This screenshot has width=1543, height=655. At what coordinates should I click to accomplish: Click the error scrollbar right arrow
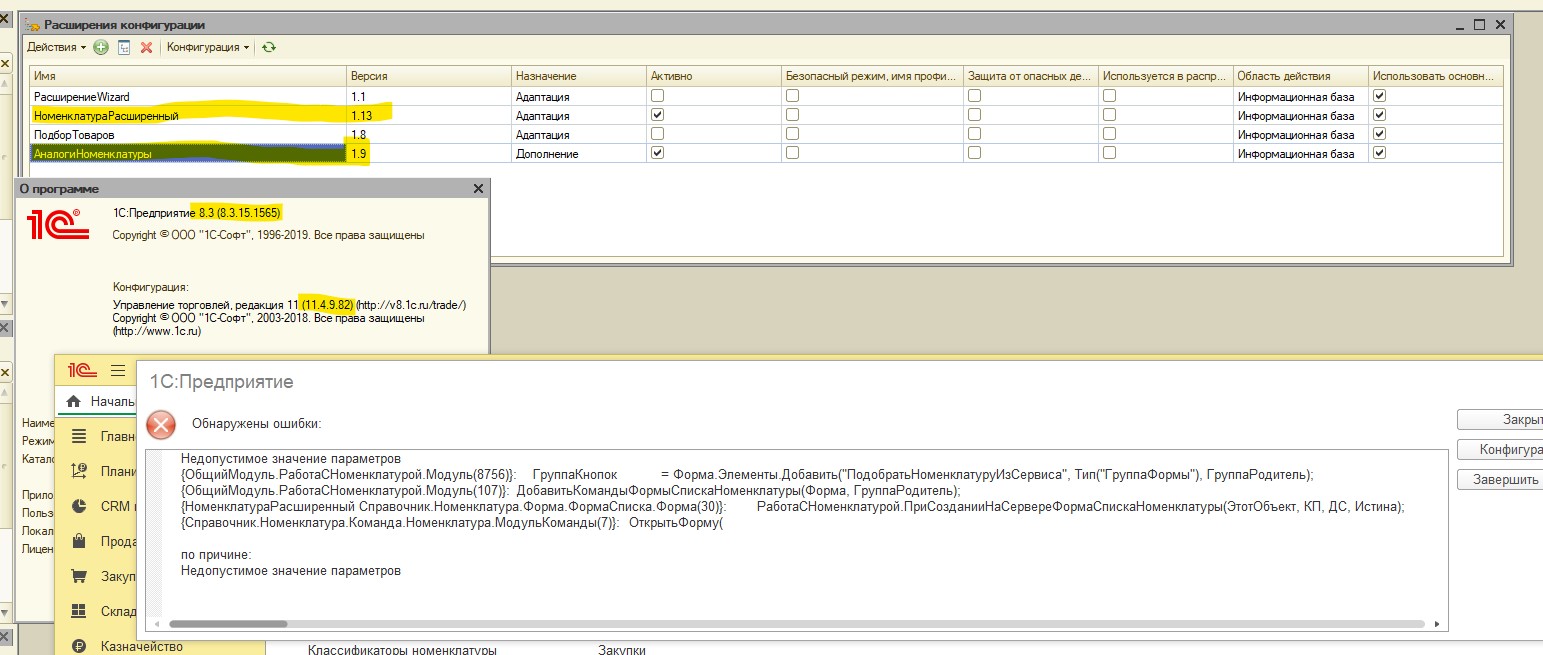point(1436,624)
